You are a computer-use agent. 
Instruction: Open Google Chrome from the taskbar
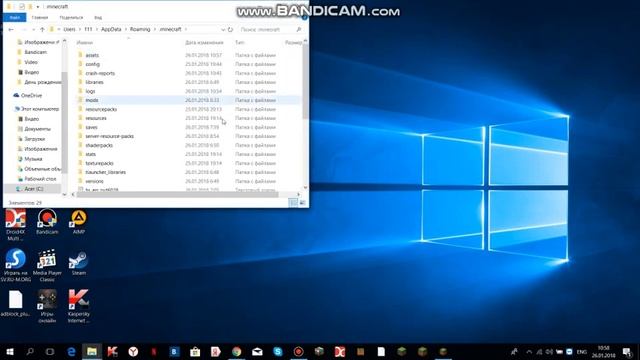tap(236, 351)
